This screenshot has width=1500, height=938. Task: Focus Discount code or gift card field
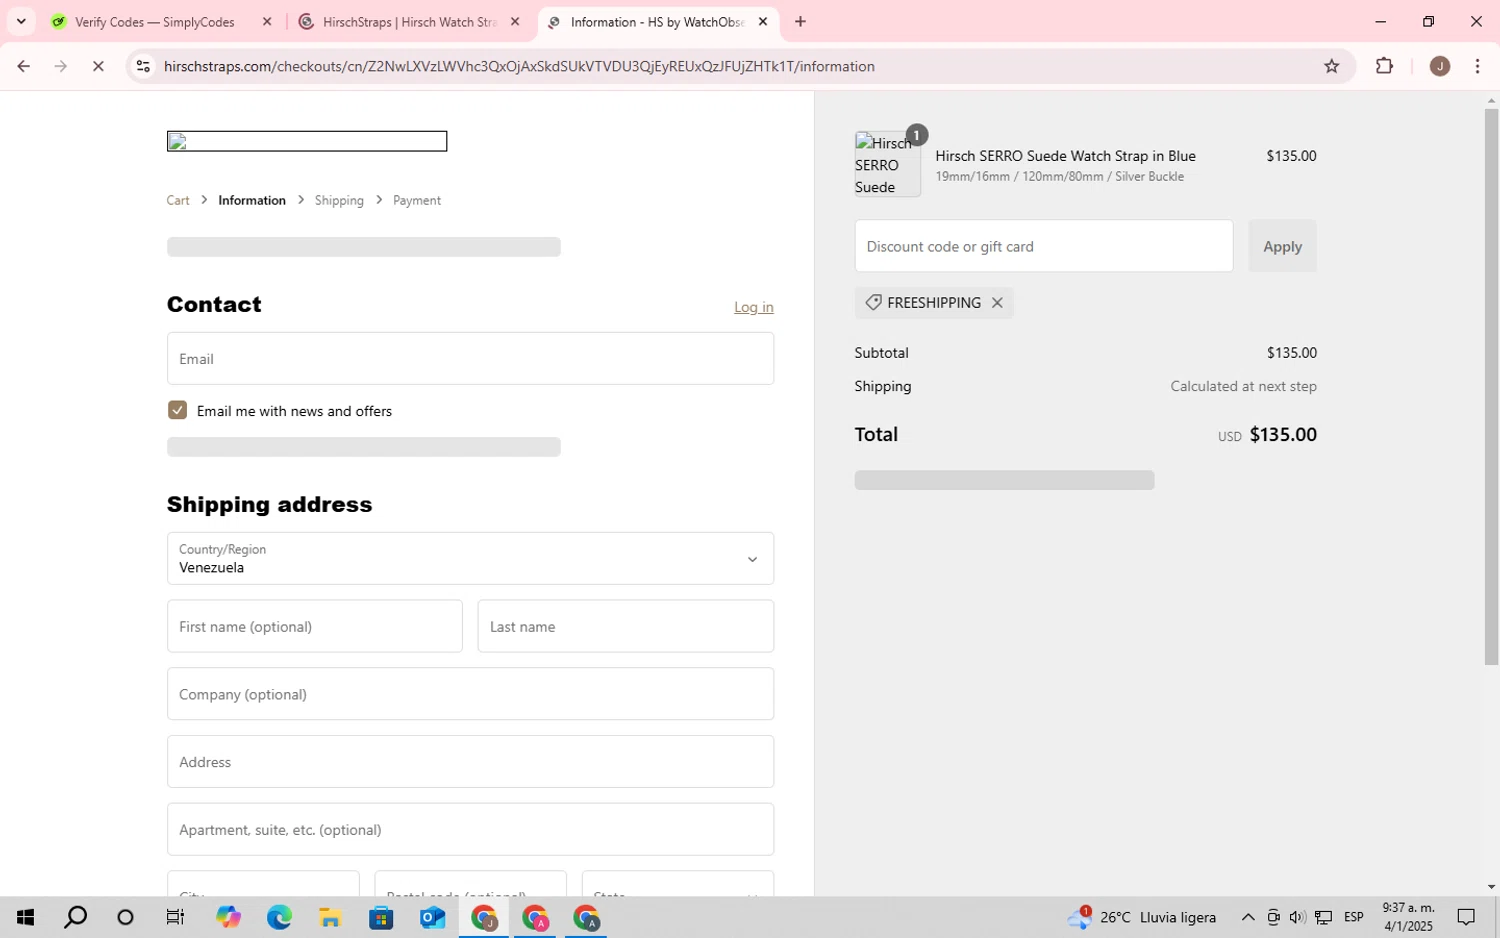pos(1044,246)
